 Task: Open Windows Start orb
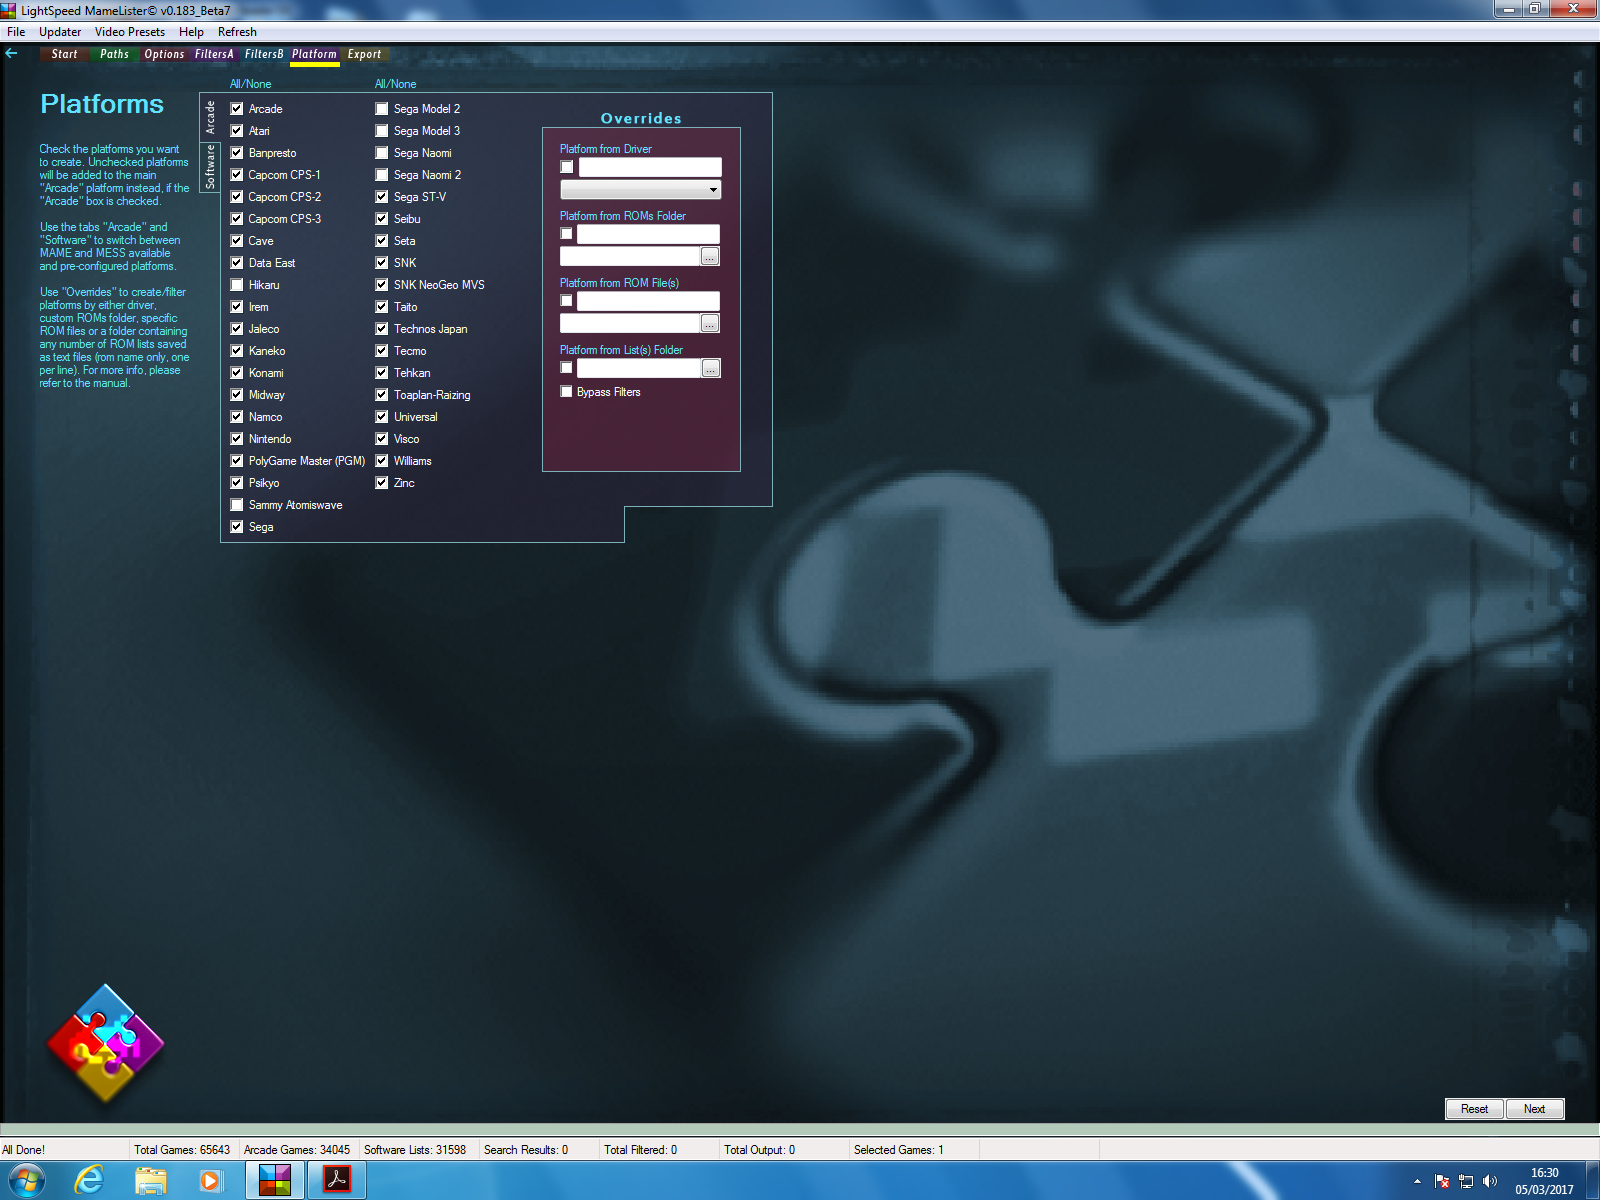(27, 1181)
